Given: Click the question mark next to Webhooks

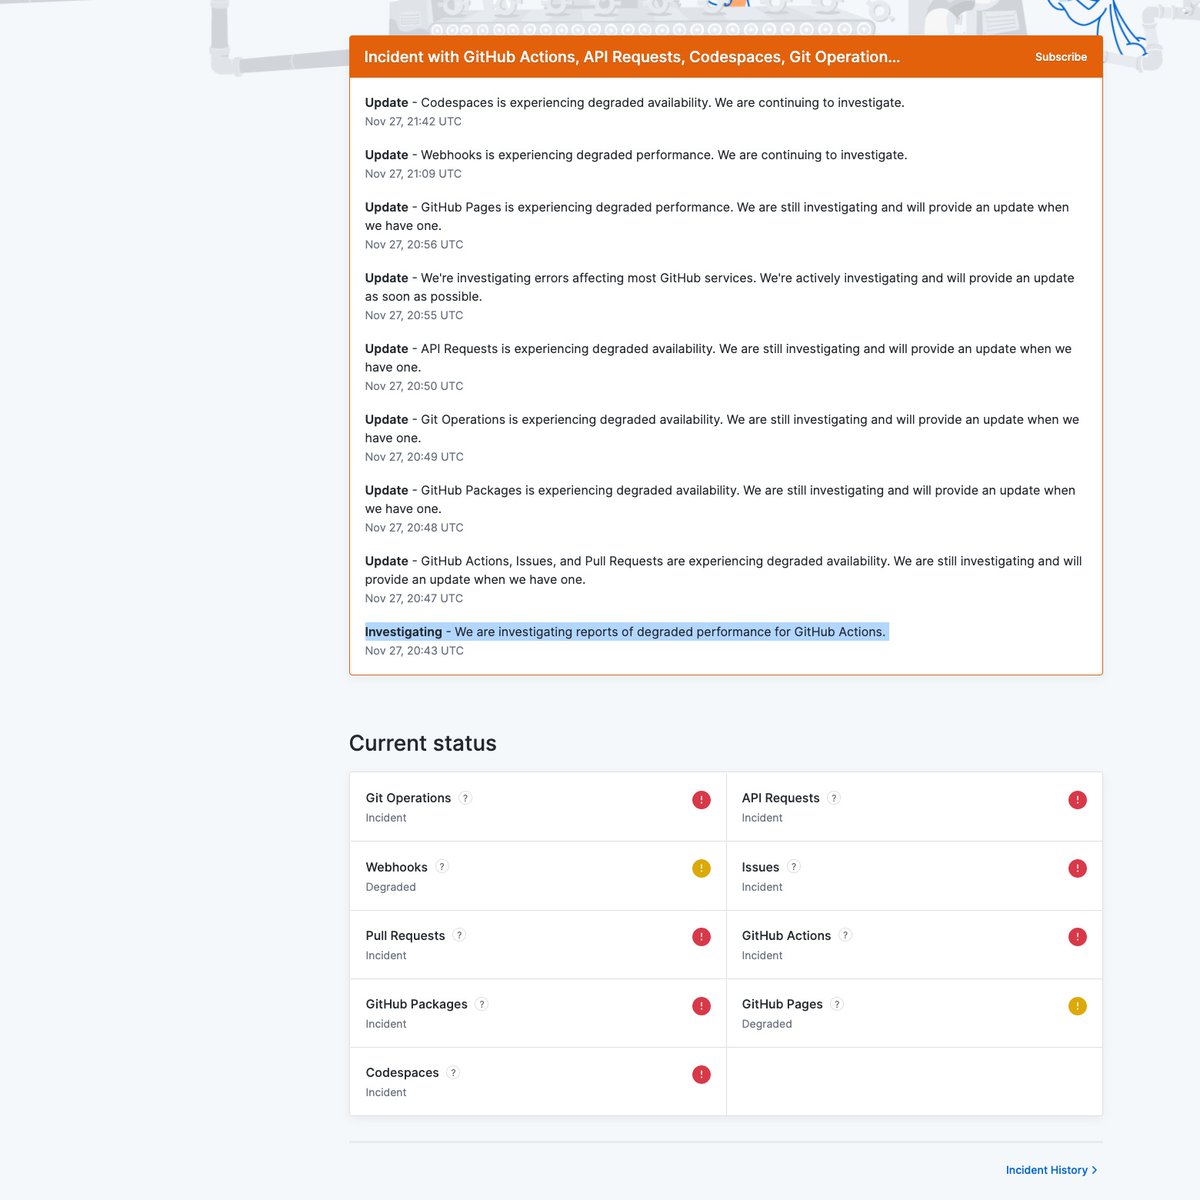Looking at the screenshot, I should (442, 867).
